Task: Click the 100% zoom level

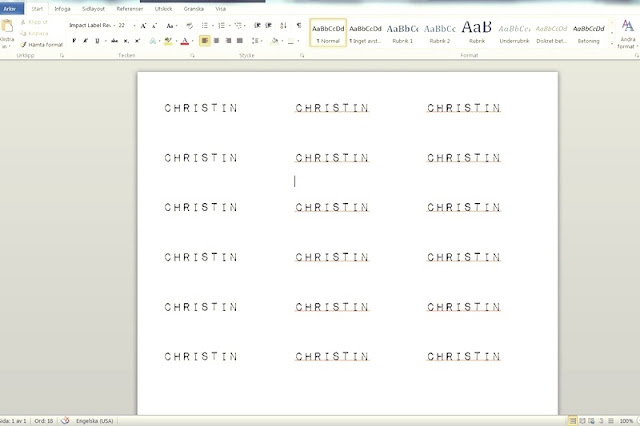Action: 627,421
